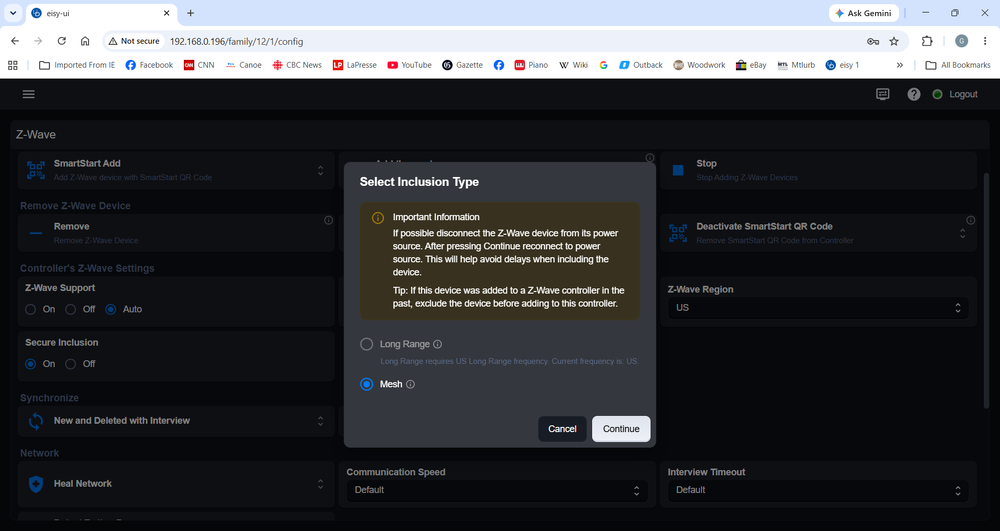1000x531 pixels.
Task: Open Chrome extensions puzzle icon
Action: pyautogui.click(x=927, y=41)
